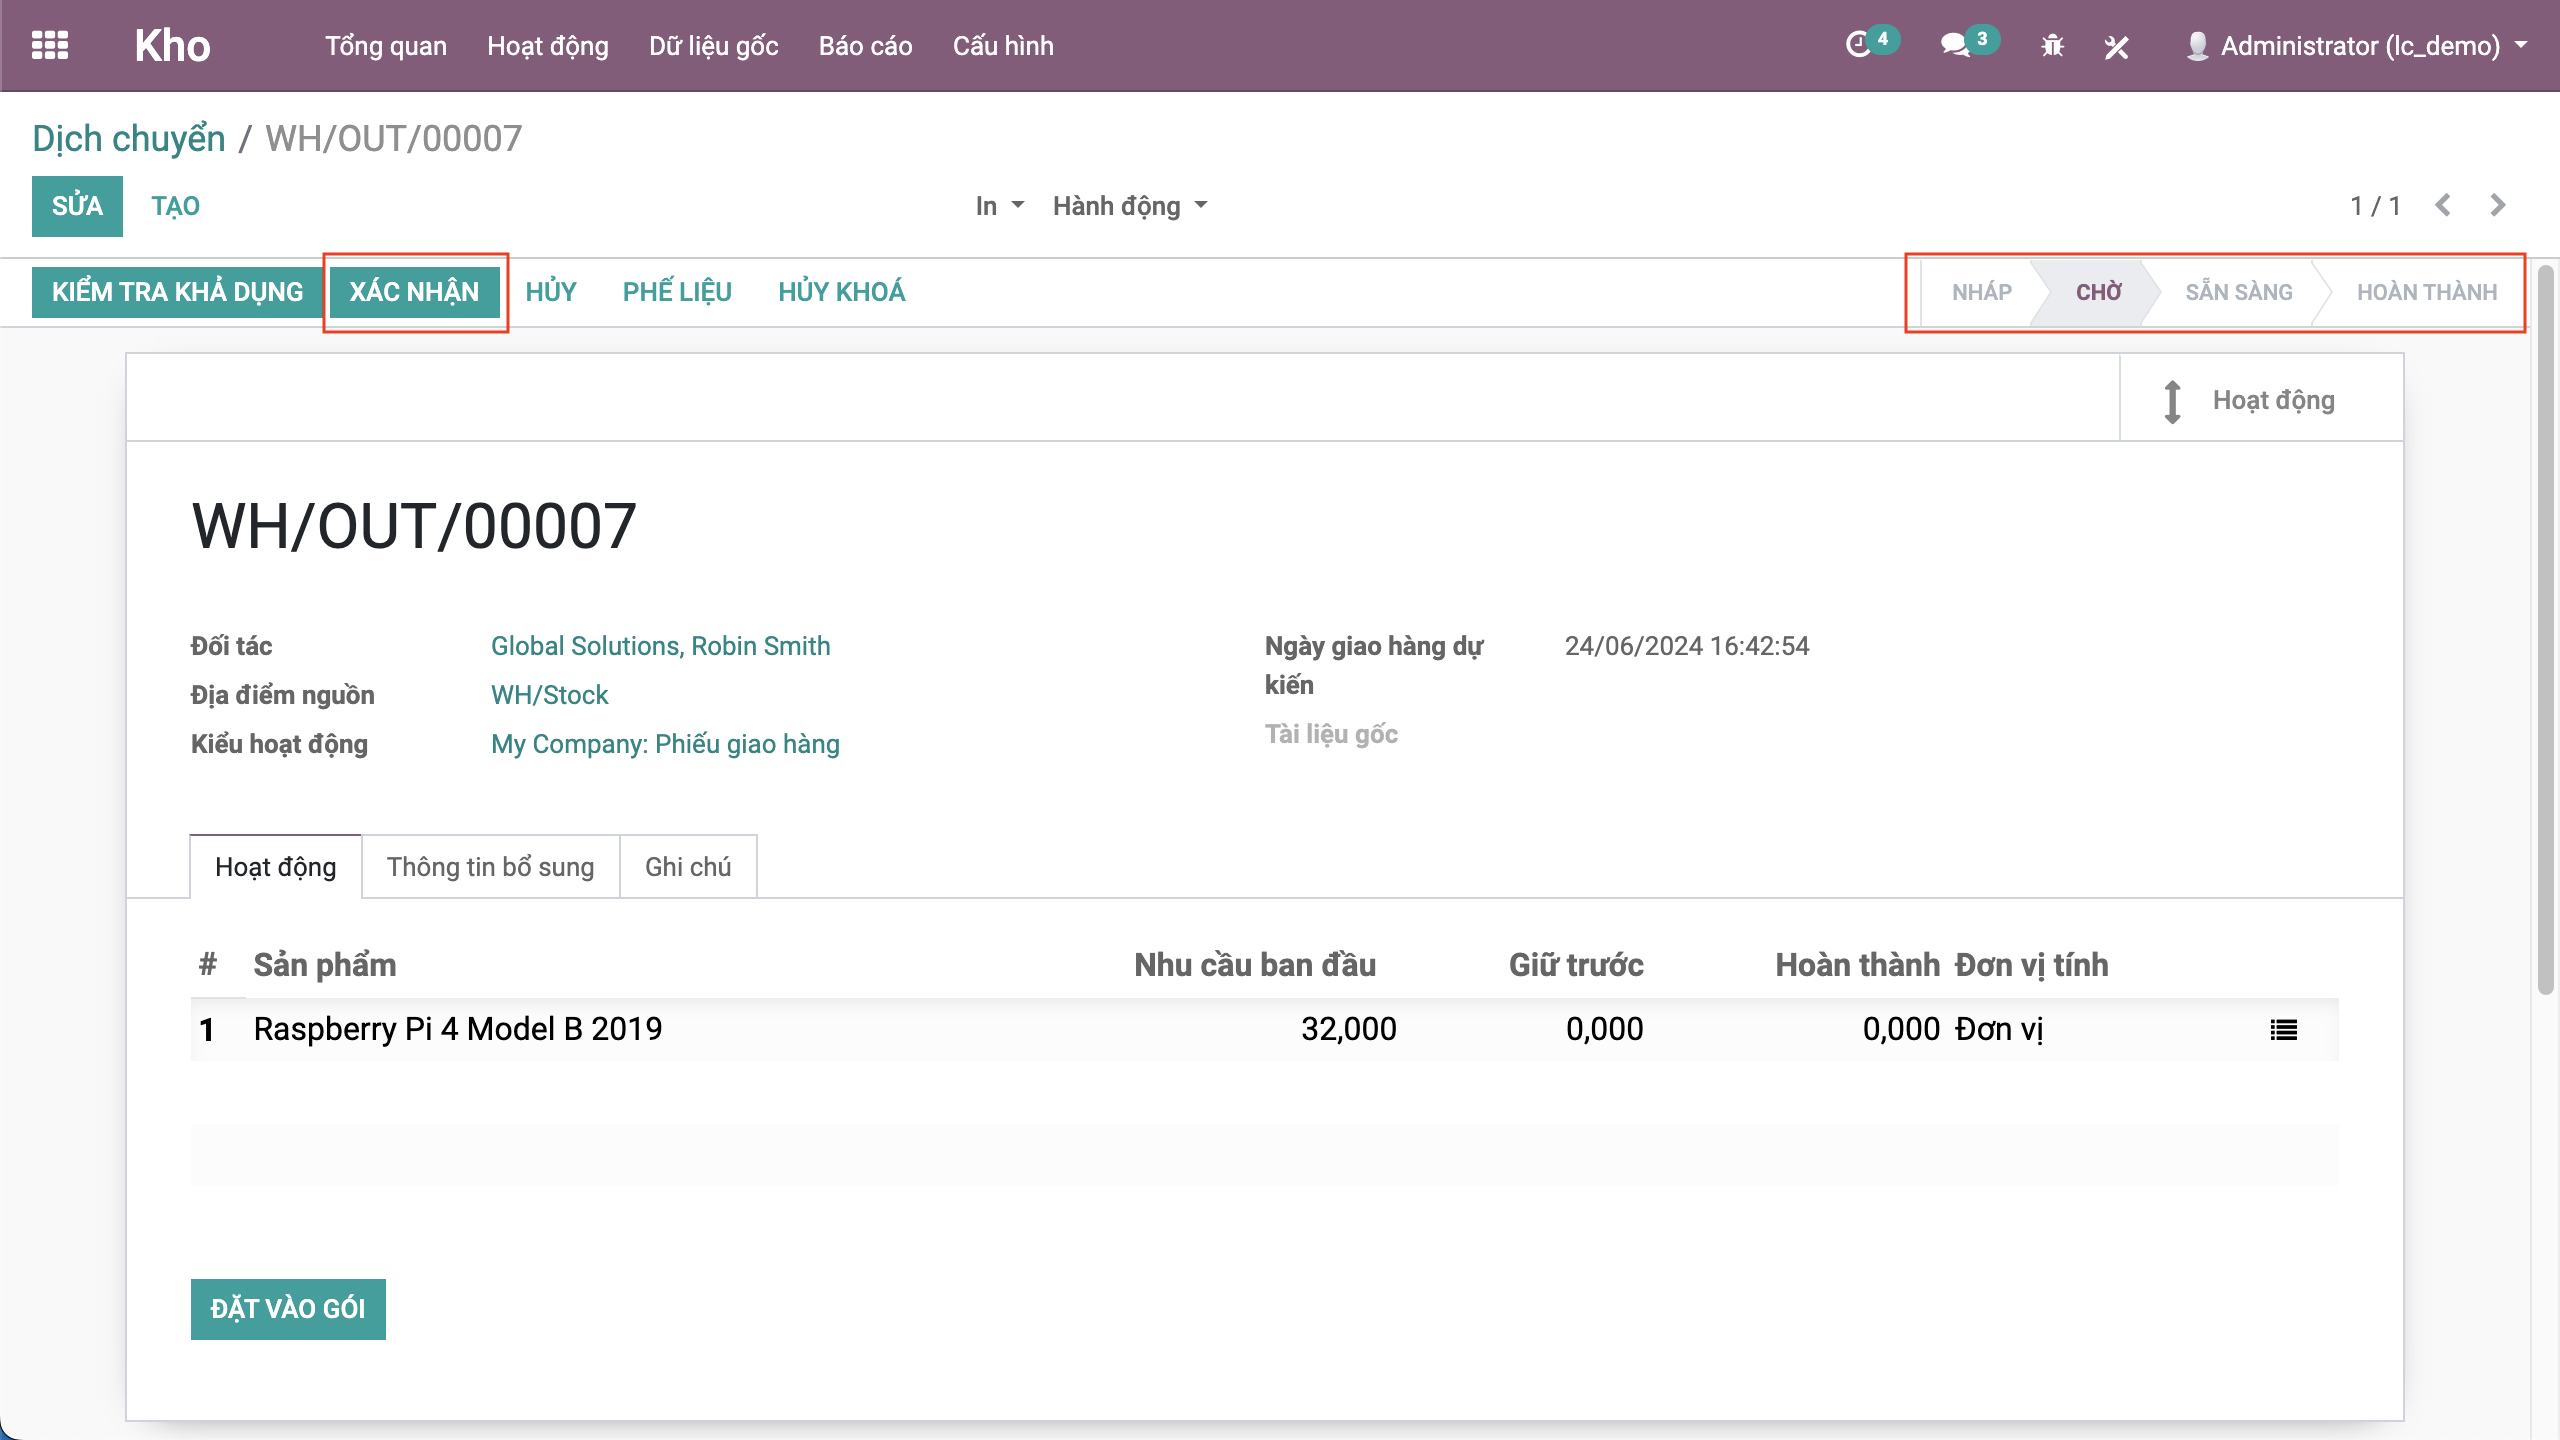The width and height of the screenshot is (2560, 1440).
Task: Select the SẴN SÀNG status stage
Action: tap(2238, 292)
